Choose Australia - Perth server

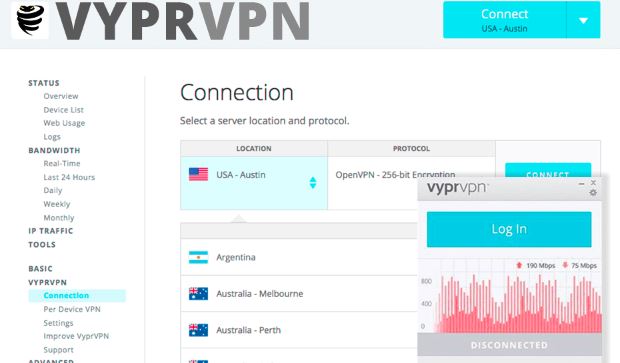[x=299, y=330]
